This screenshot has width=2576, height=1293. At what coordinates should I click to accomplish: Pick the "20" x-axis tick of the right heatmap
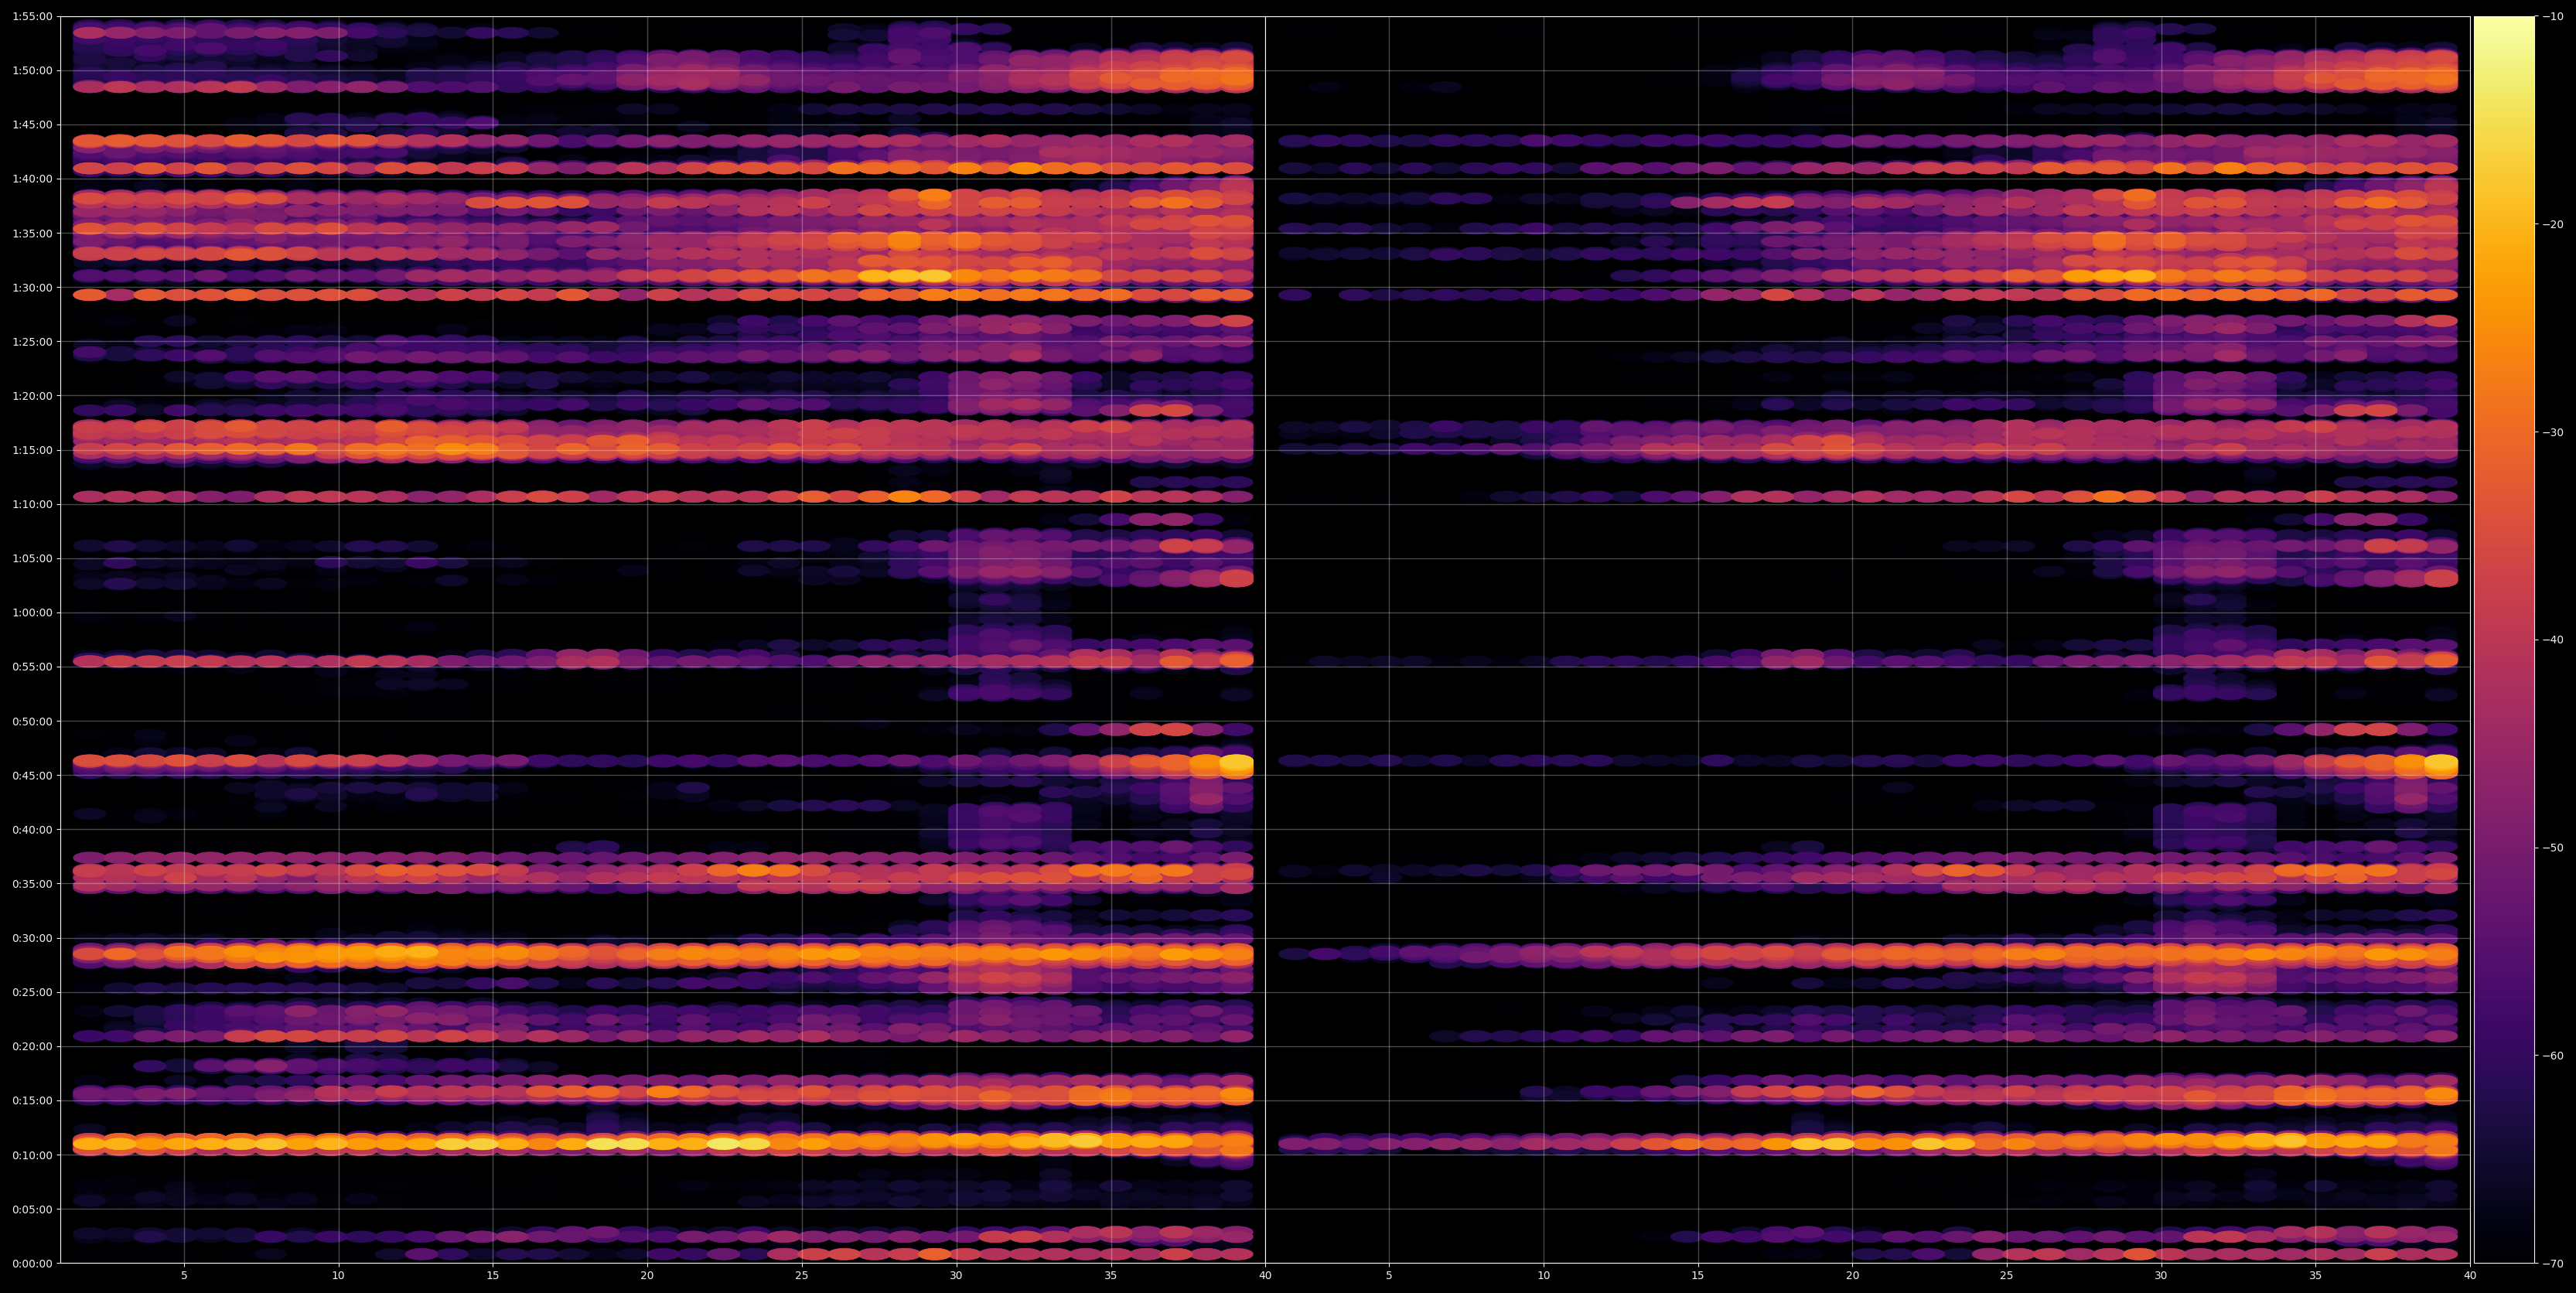[1852, 1275]
